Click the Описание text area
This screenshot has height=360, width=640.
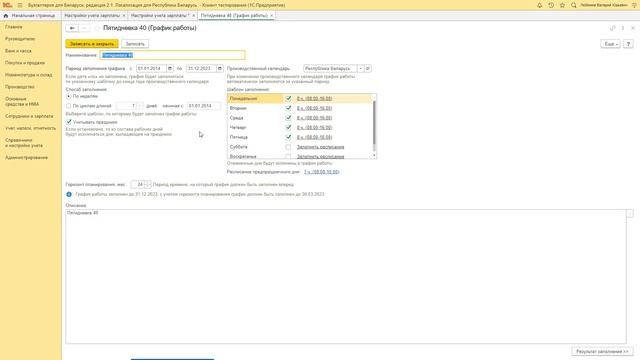click(346, 276)
